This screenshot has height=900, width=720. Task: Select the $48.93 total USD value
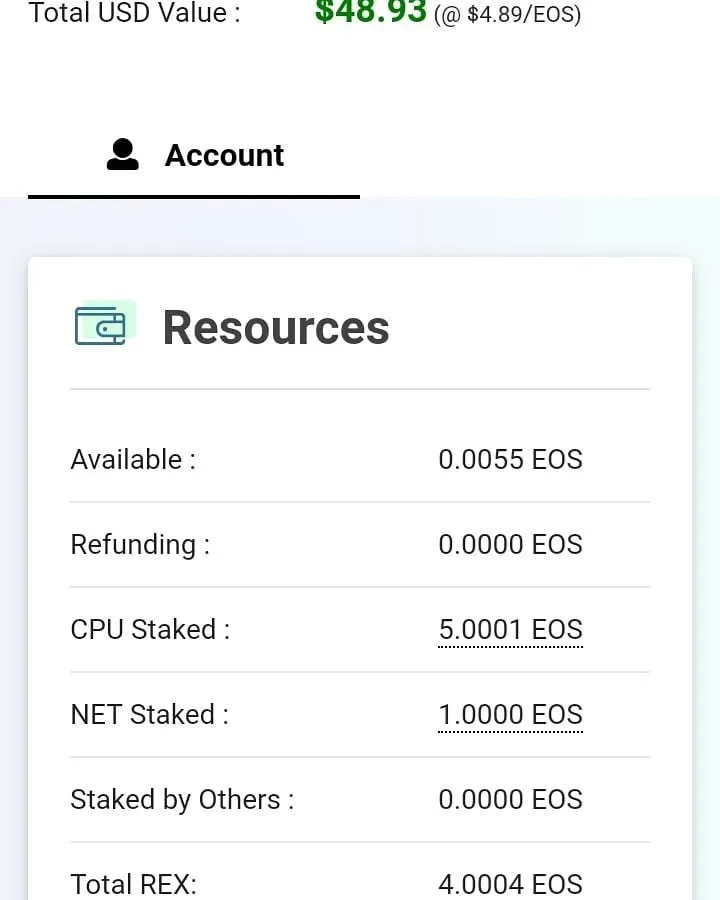(371, 11)
